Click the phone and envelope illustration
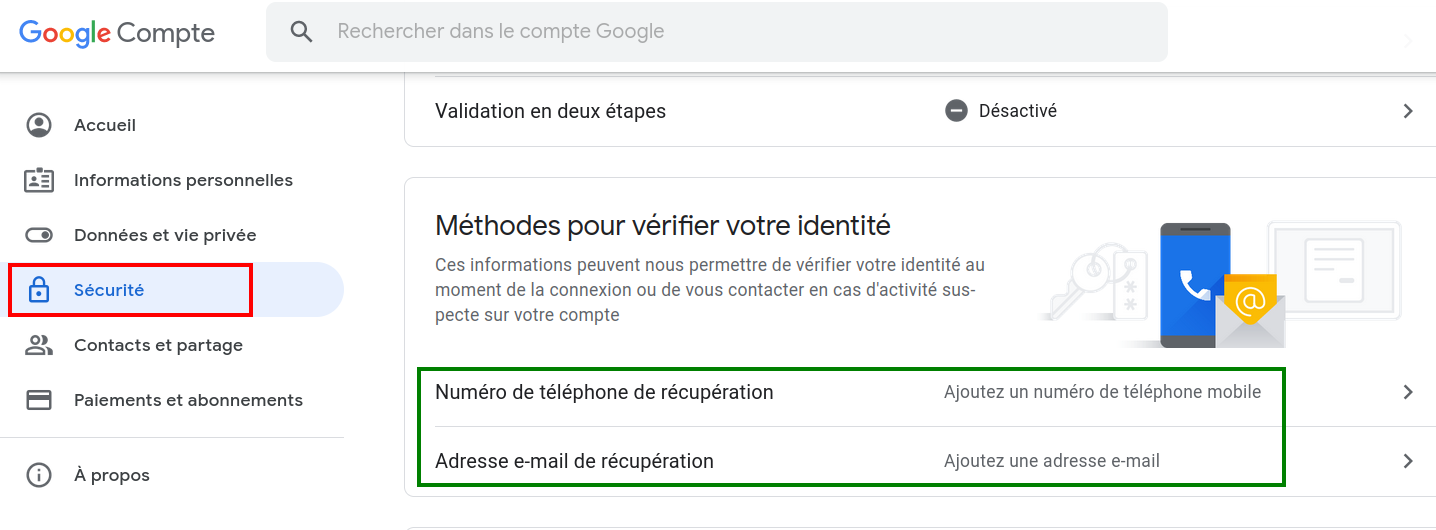Screen dimensions: 1436x530 pos(1219,285)
